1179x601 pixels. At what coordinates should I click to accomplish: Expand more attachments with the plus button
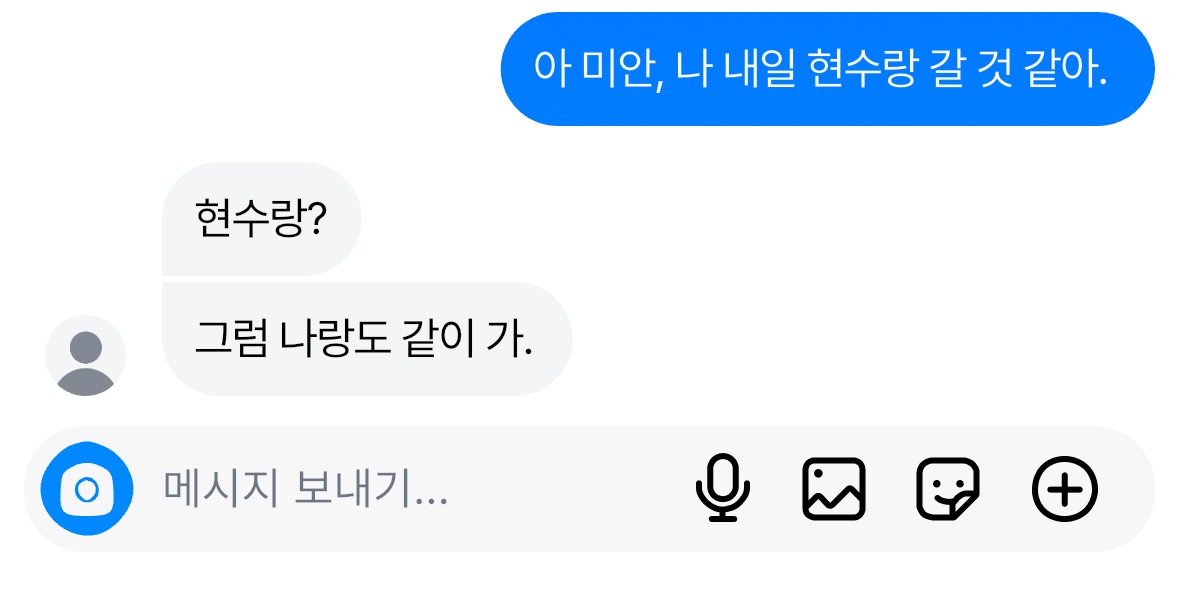(1064, 489)
